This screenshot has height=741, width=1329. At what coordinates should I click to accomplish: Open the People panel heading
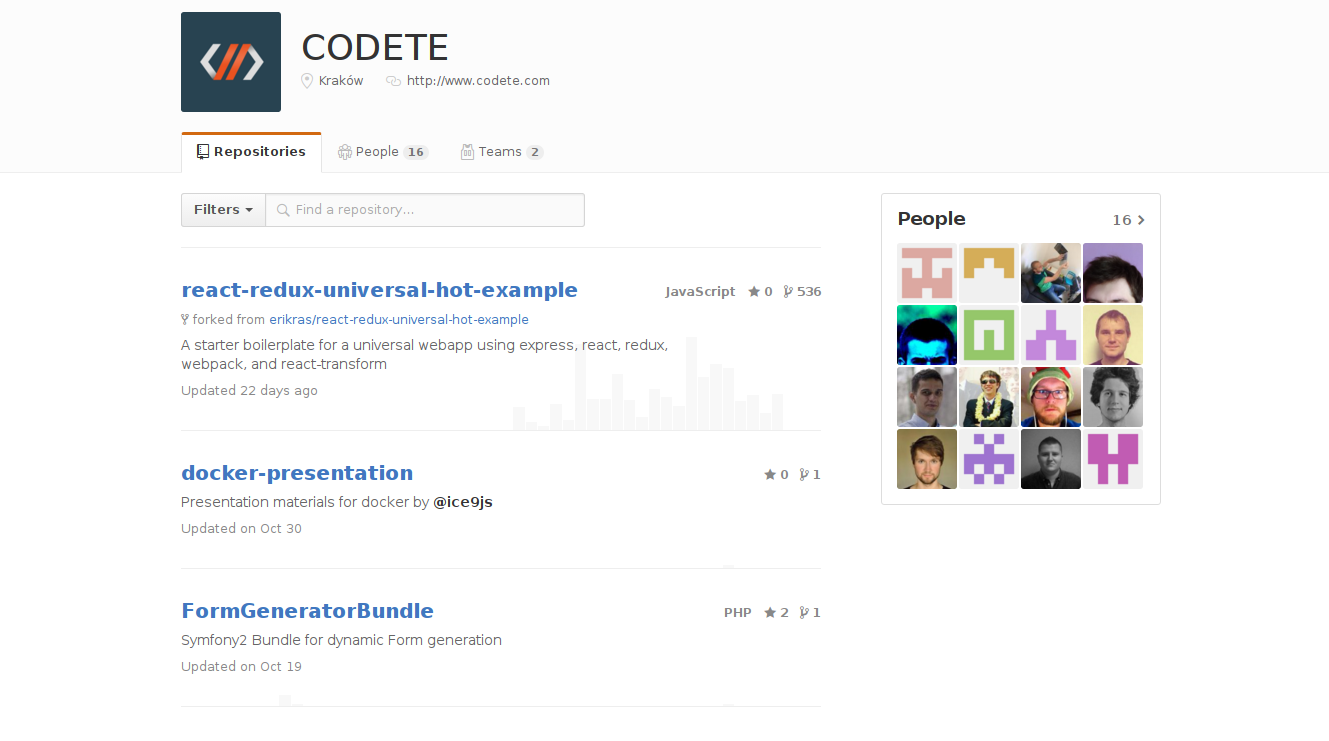pyautogui.click(x=931, y=219)
